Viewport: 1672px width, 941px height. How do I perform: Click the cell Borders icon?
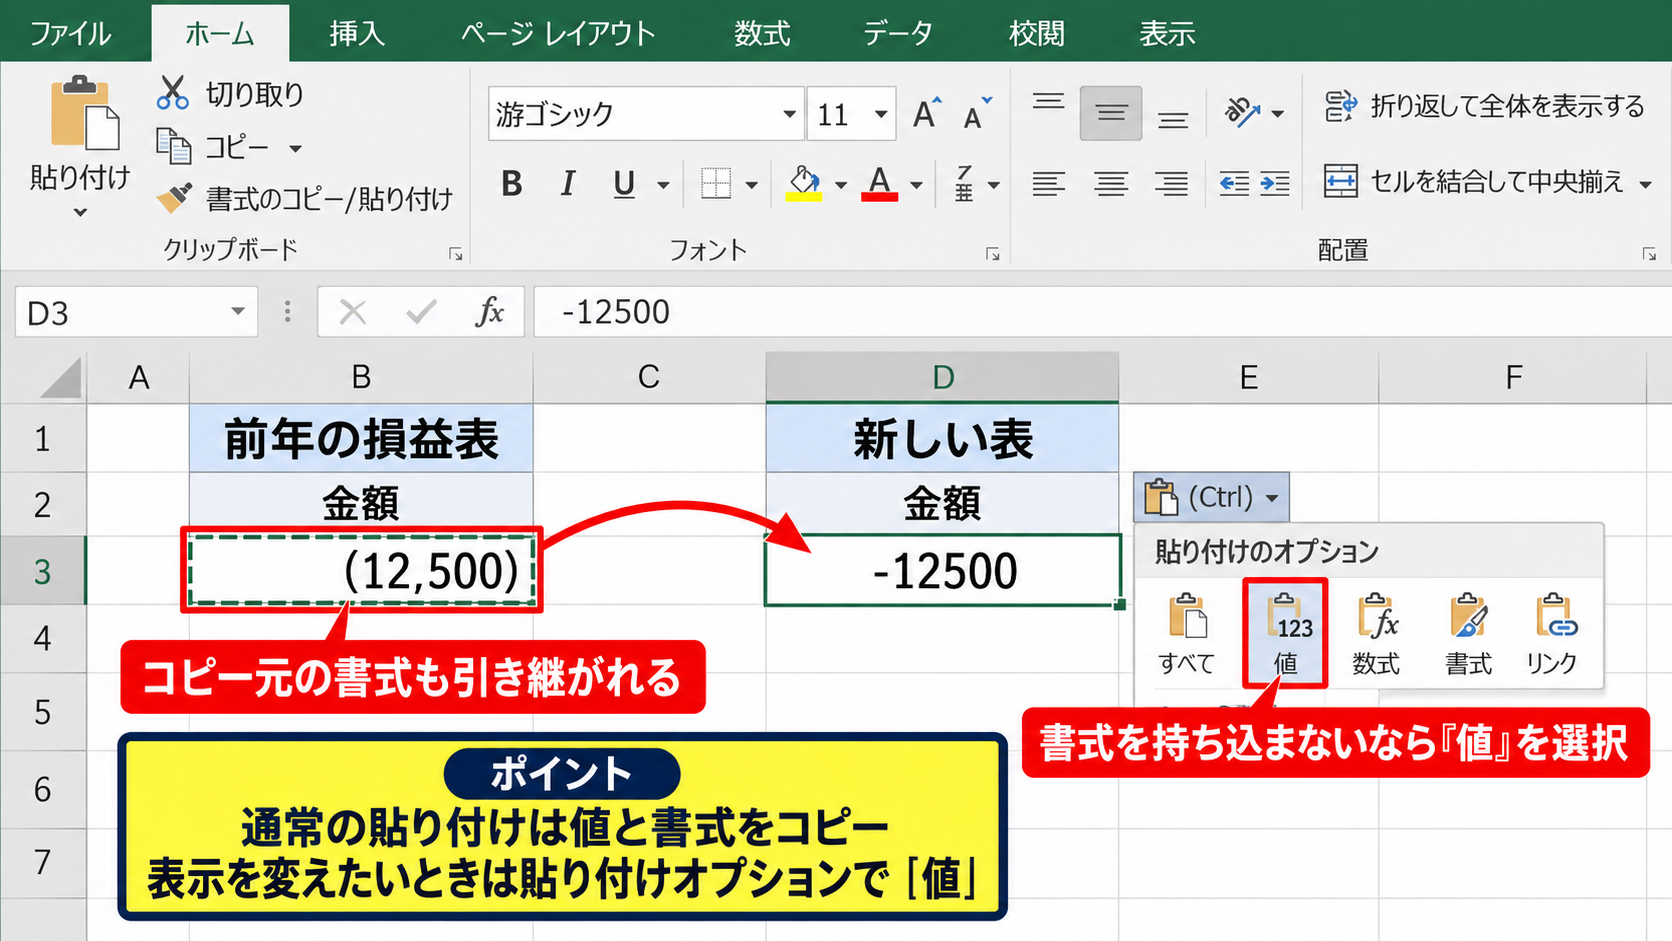coord(716,184)
